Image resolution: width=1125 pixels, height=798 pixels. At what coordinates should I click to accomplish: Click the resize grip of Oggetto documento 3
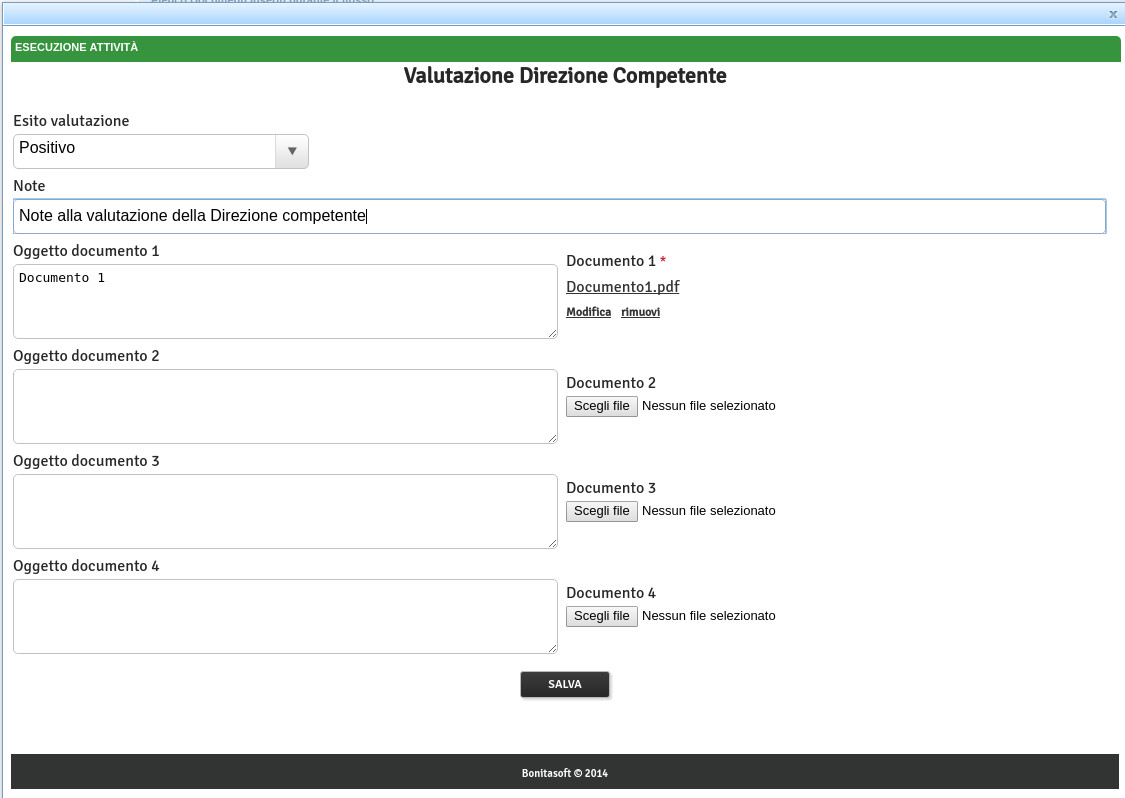click(552, 543)
